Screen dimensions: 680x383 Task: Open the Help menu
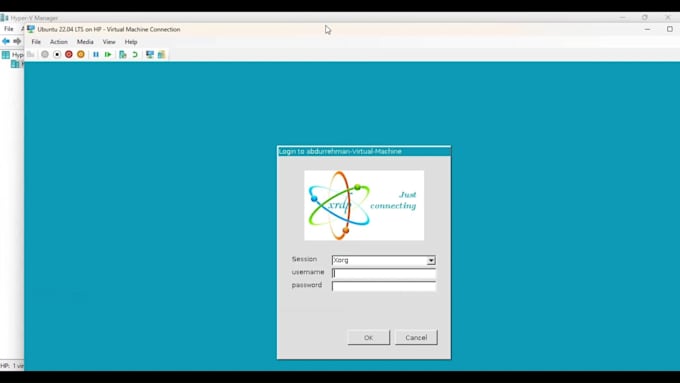point(131,42)
